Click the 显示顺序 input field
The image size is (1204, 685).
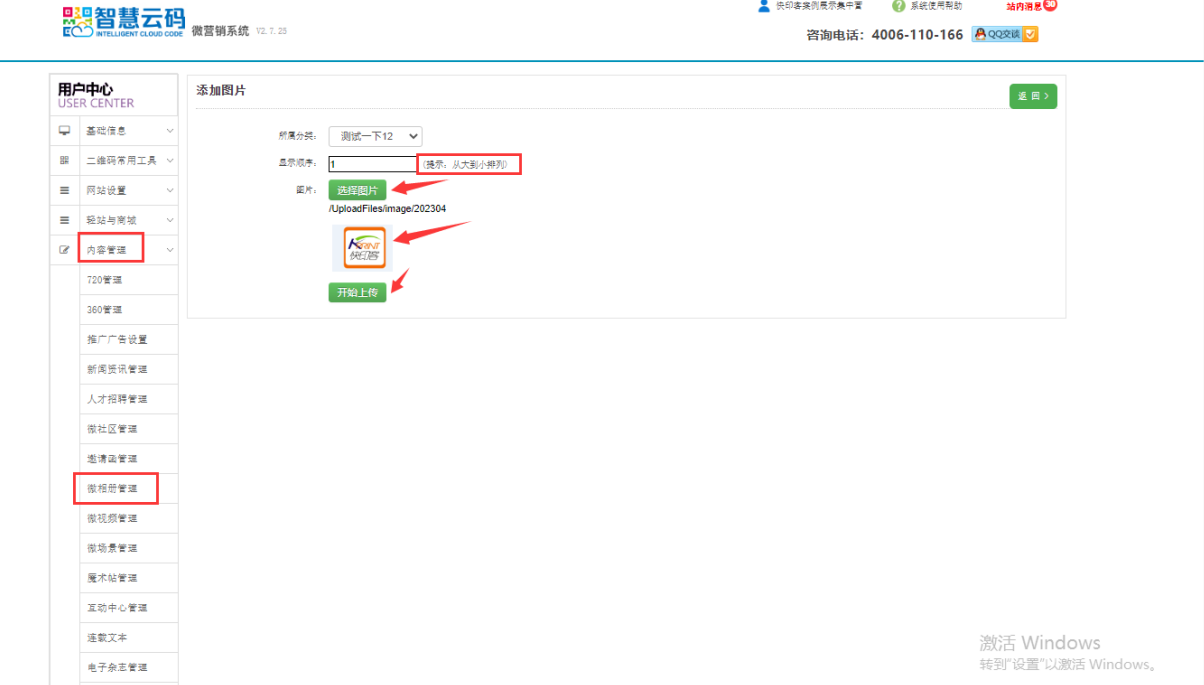372,164
